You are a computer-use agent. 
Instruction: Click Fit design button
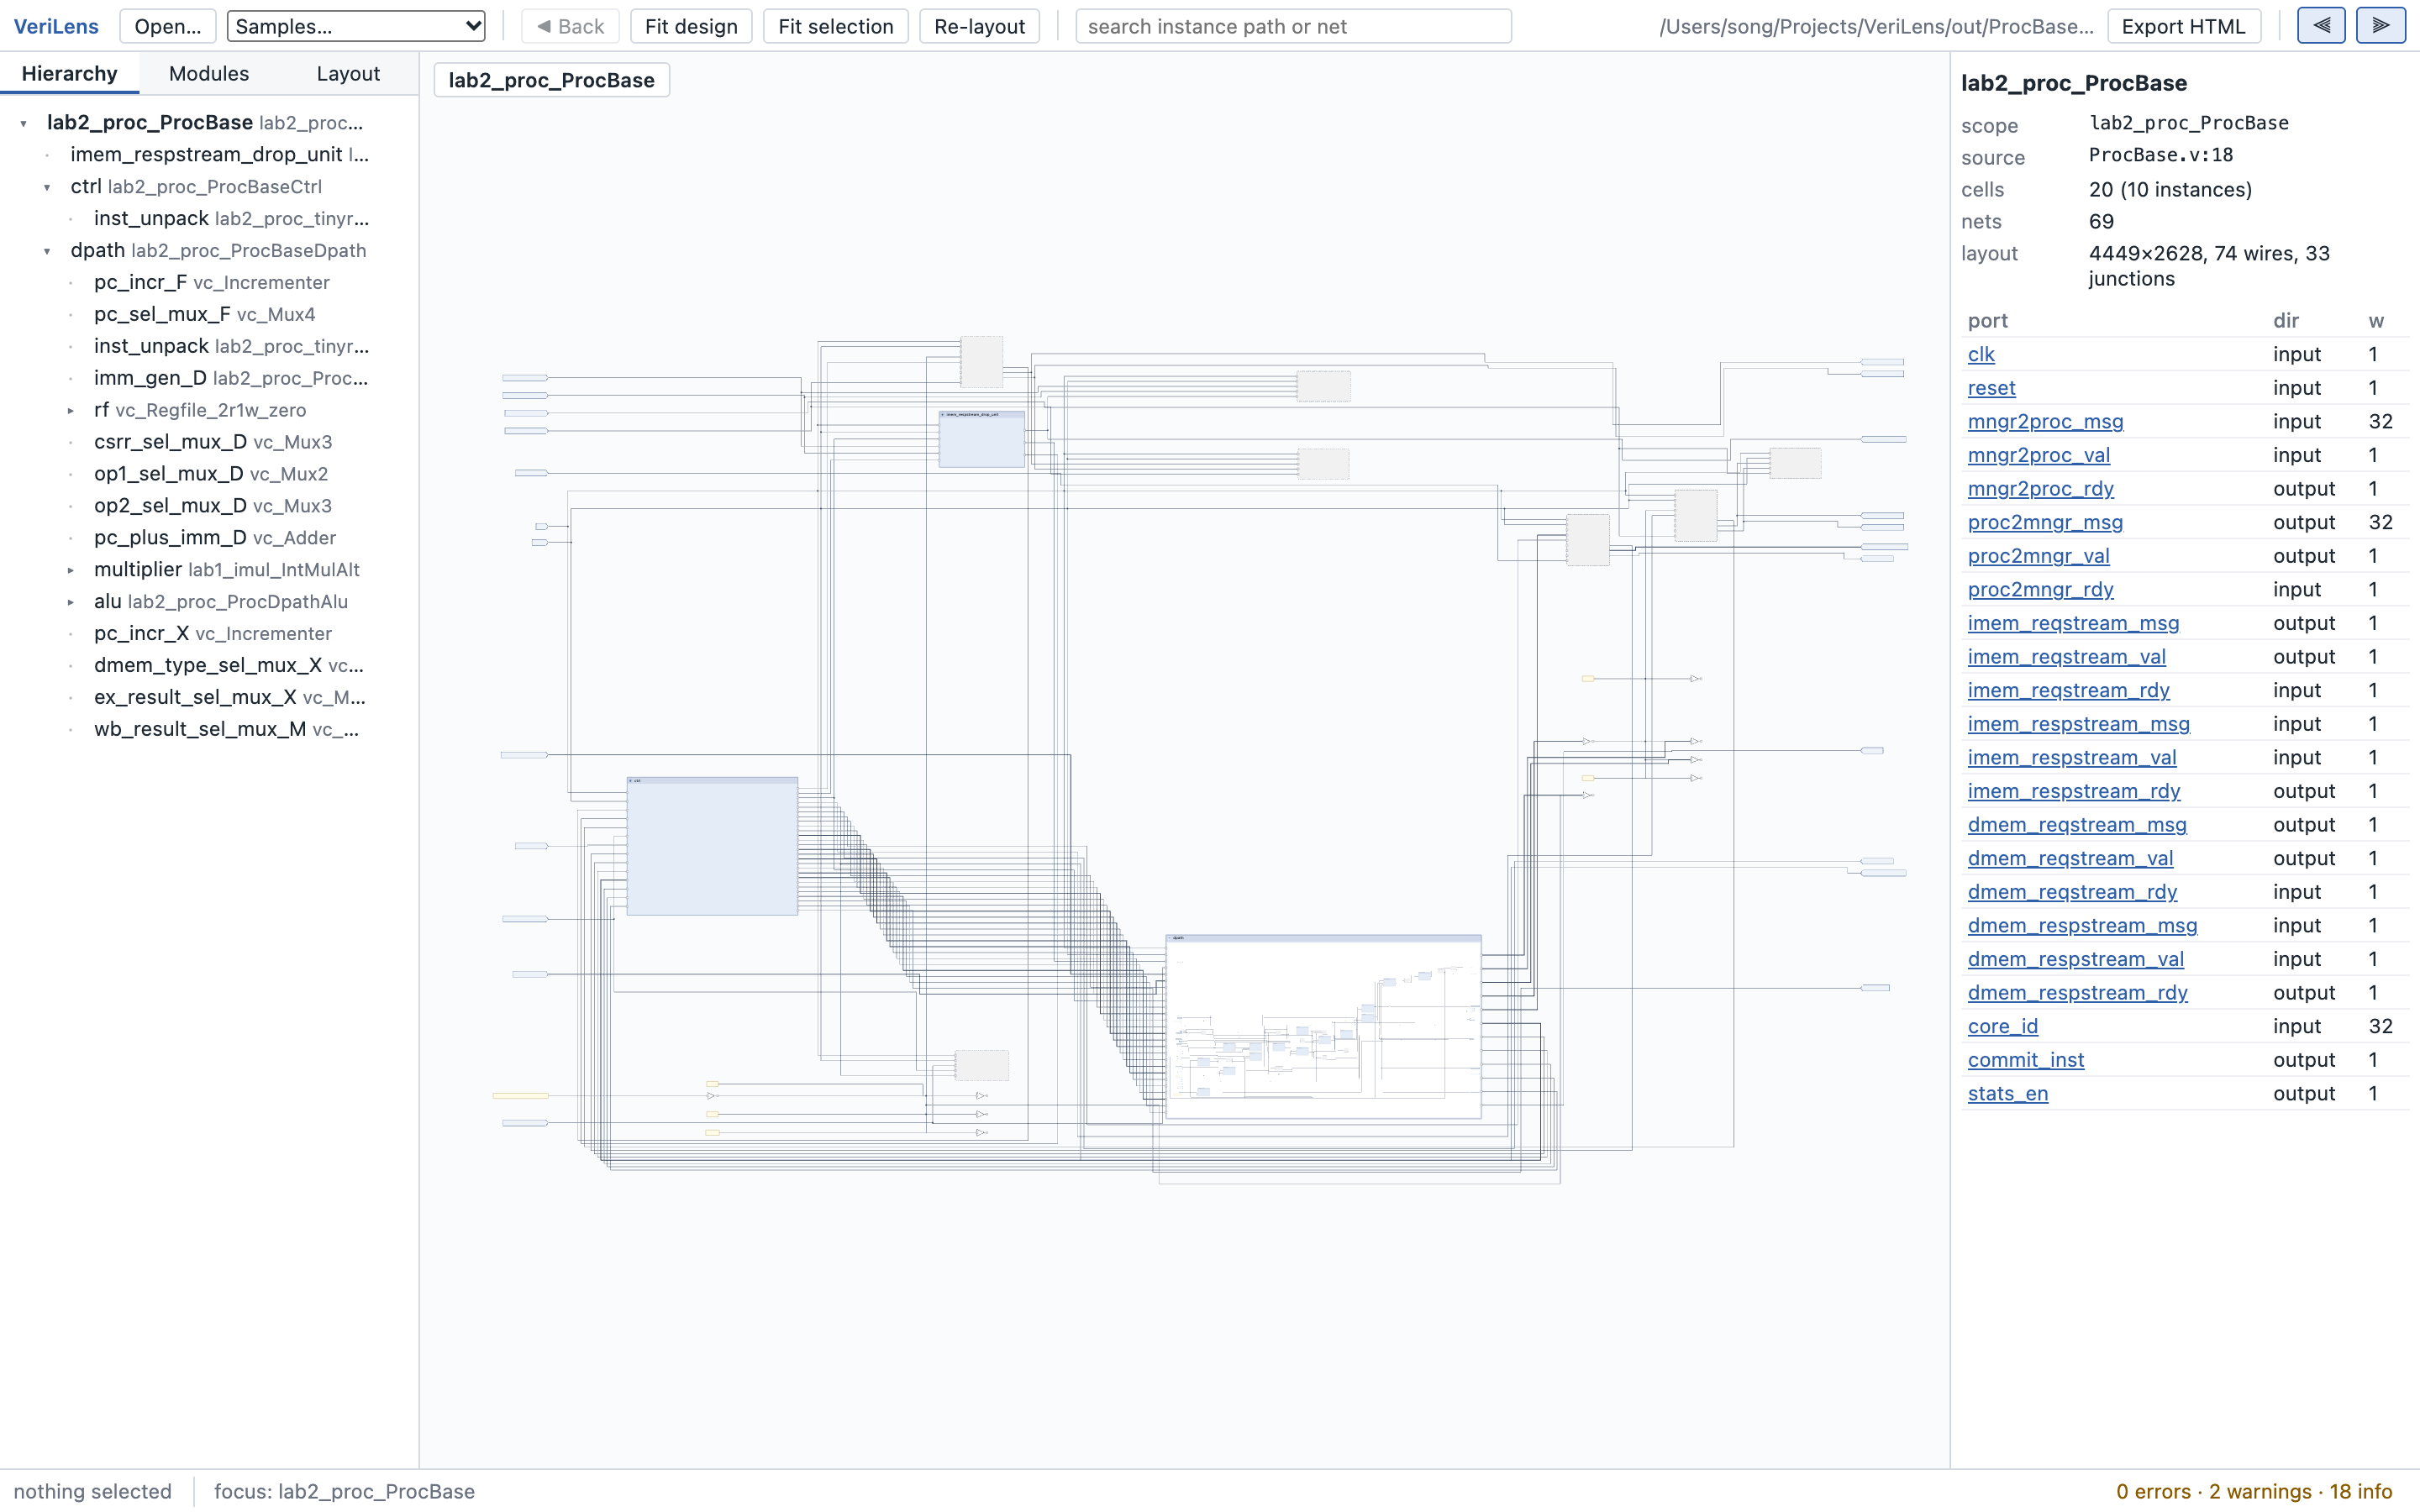pos(691,26)
